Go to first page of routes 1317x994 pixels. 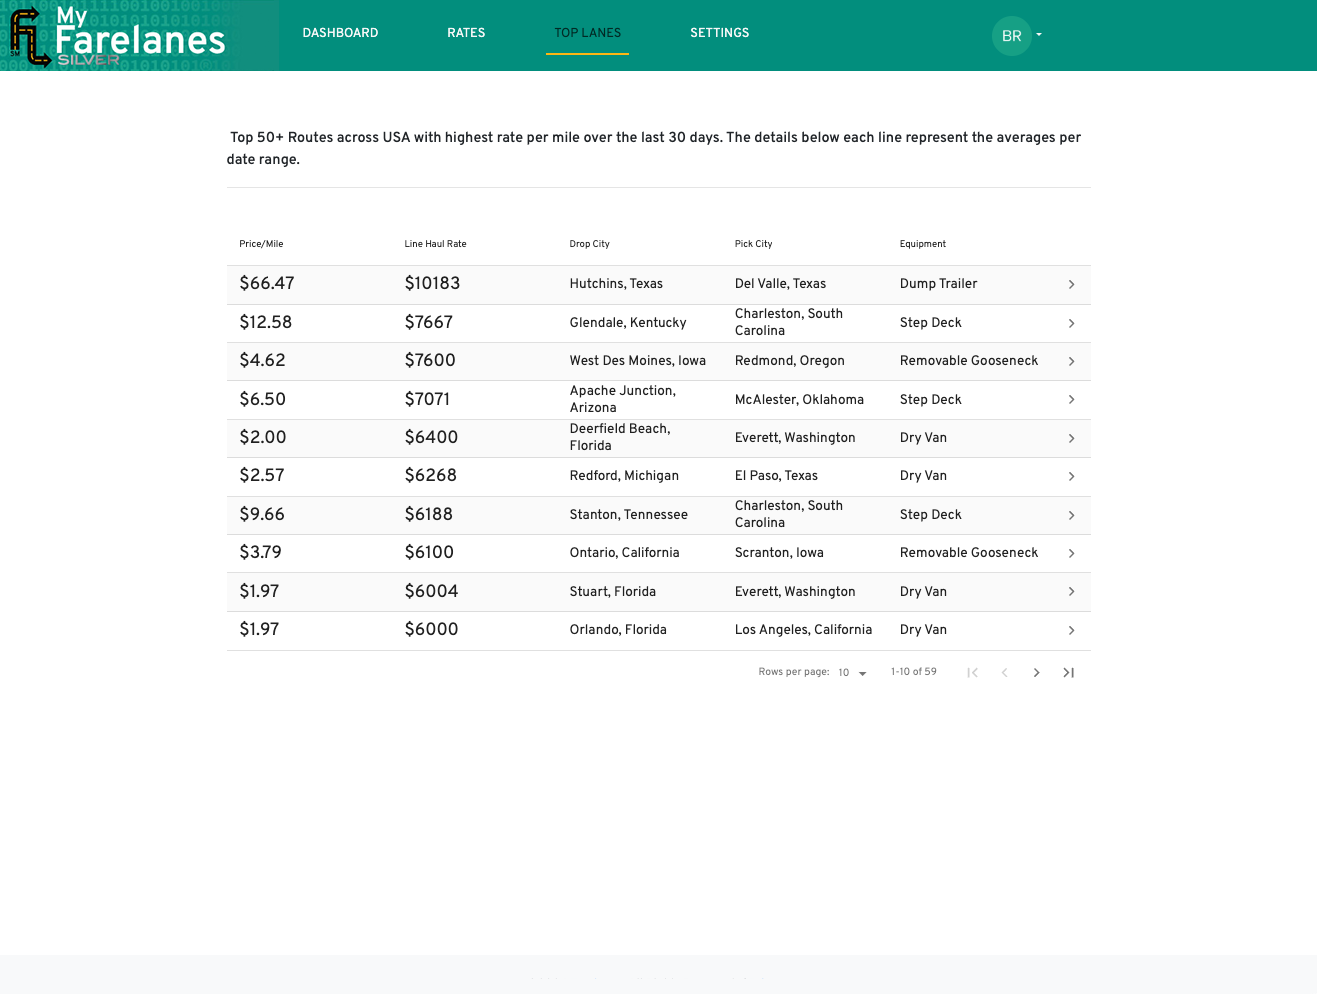point(972,673)
